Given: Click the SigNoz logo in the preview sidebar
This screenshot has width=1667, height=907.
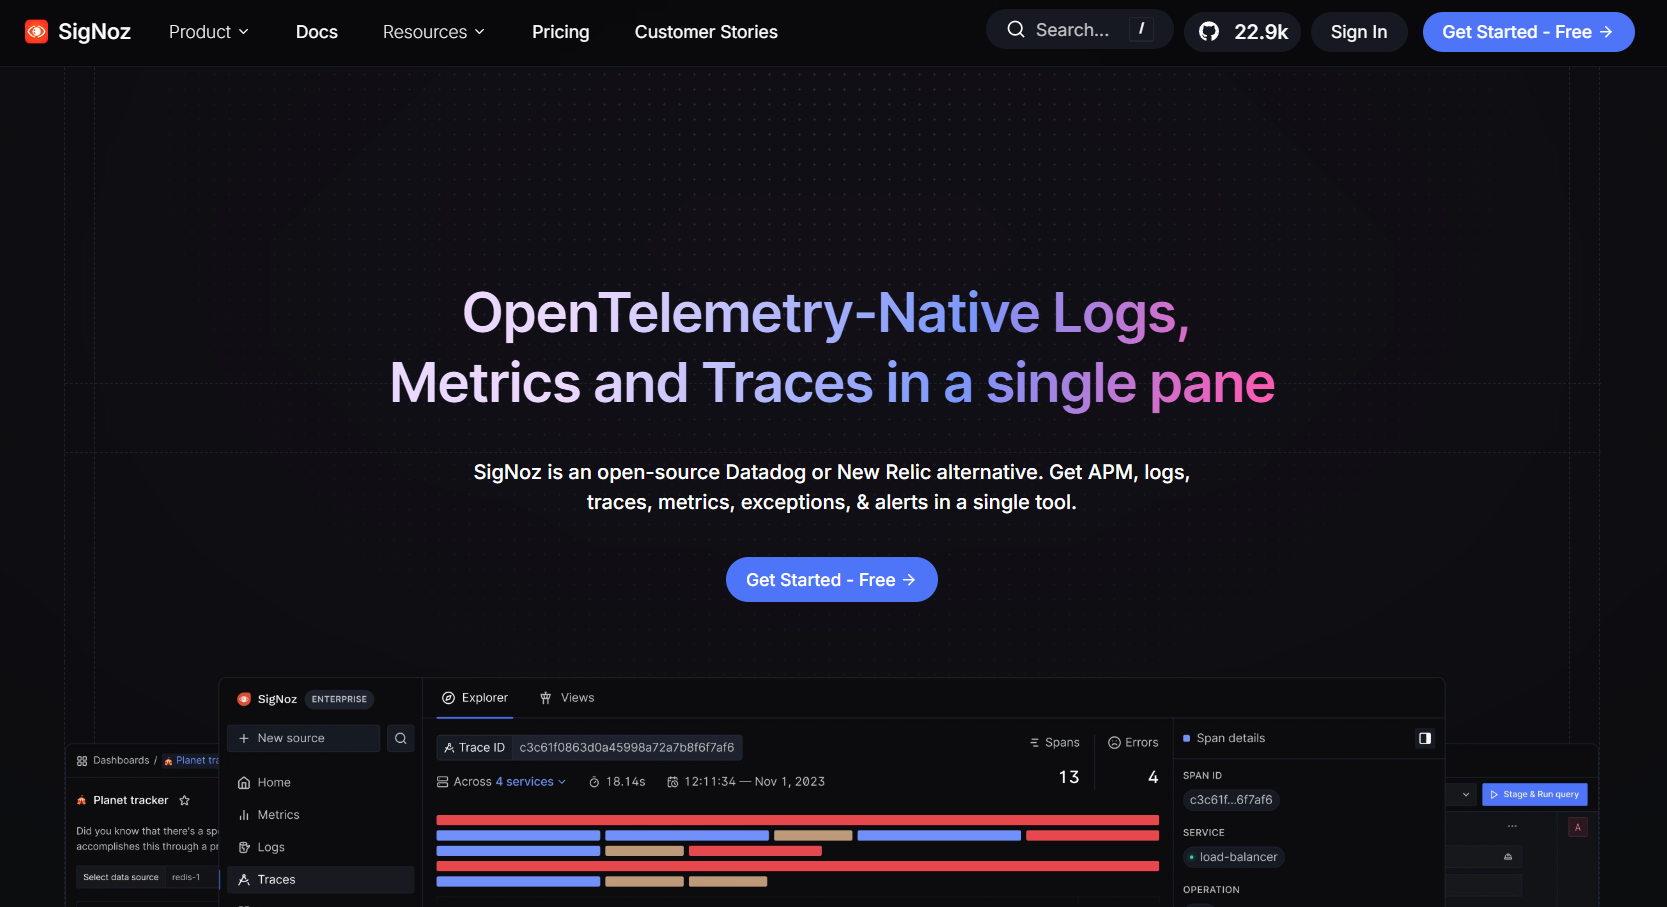Looking at the screenshot, I should [x=244, y=699].
